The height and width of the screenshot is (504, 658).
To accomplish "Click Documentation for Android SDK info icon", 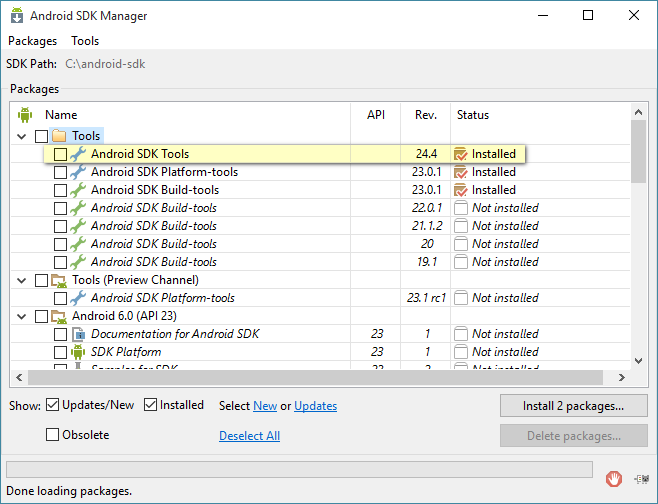I will pyautogui.click(x=78, y=334).
